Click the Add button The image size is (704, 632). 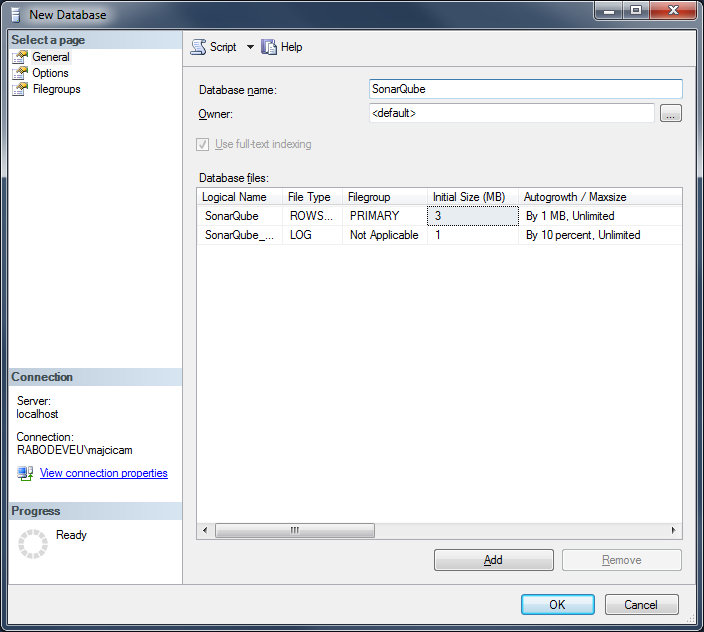(493, 560)
